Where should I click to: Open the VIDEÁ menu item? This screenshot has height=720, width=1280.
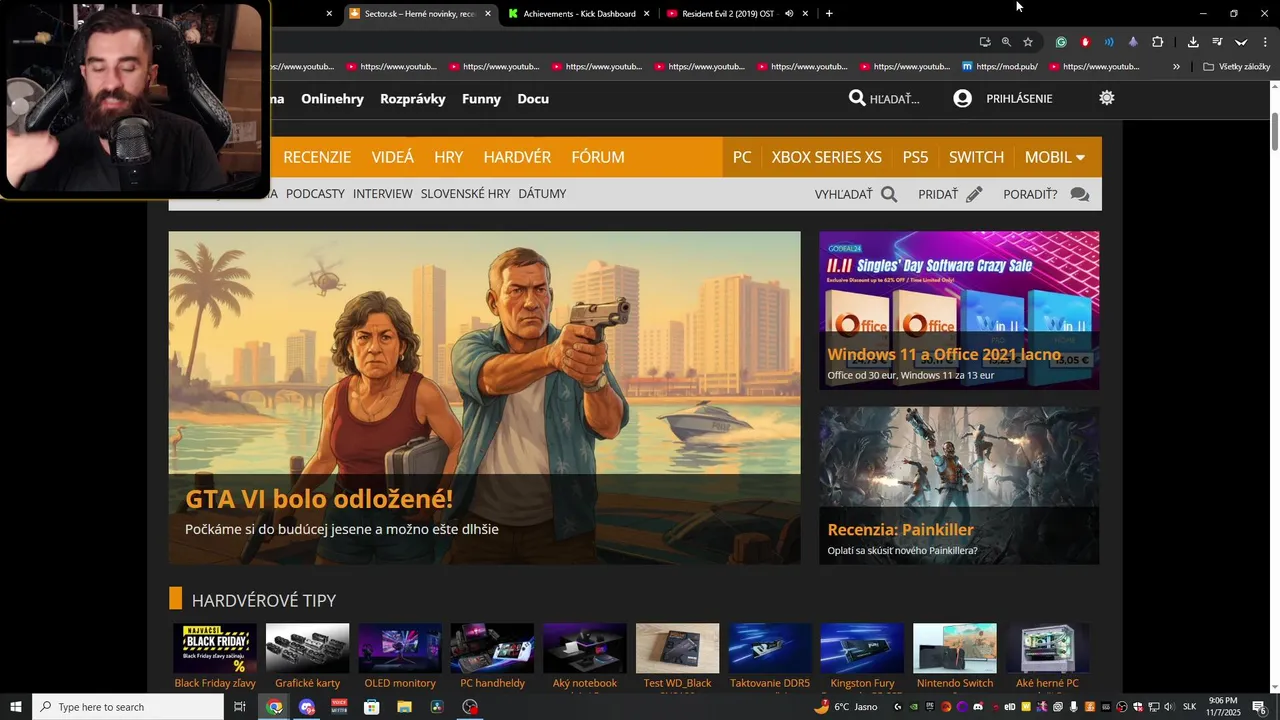coord(393,157)
